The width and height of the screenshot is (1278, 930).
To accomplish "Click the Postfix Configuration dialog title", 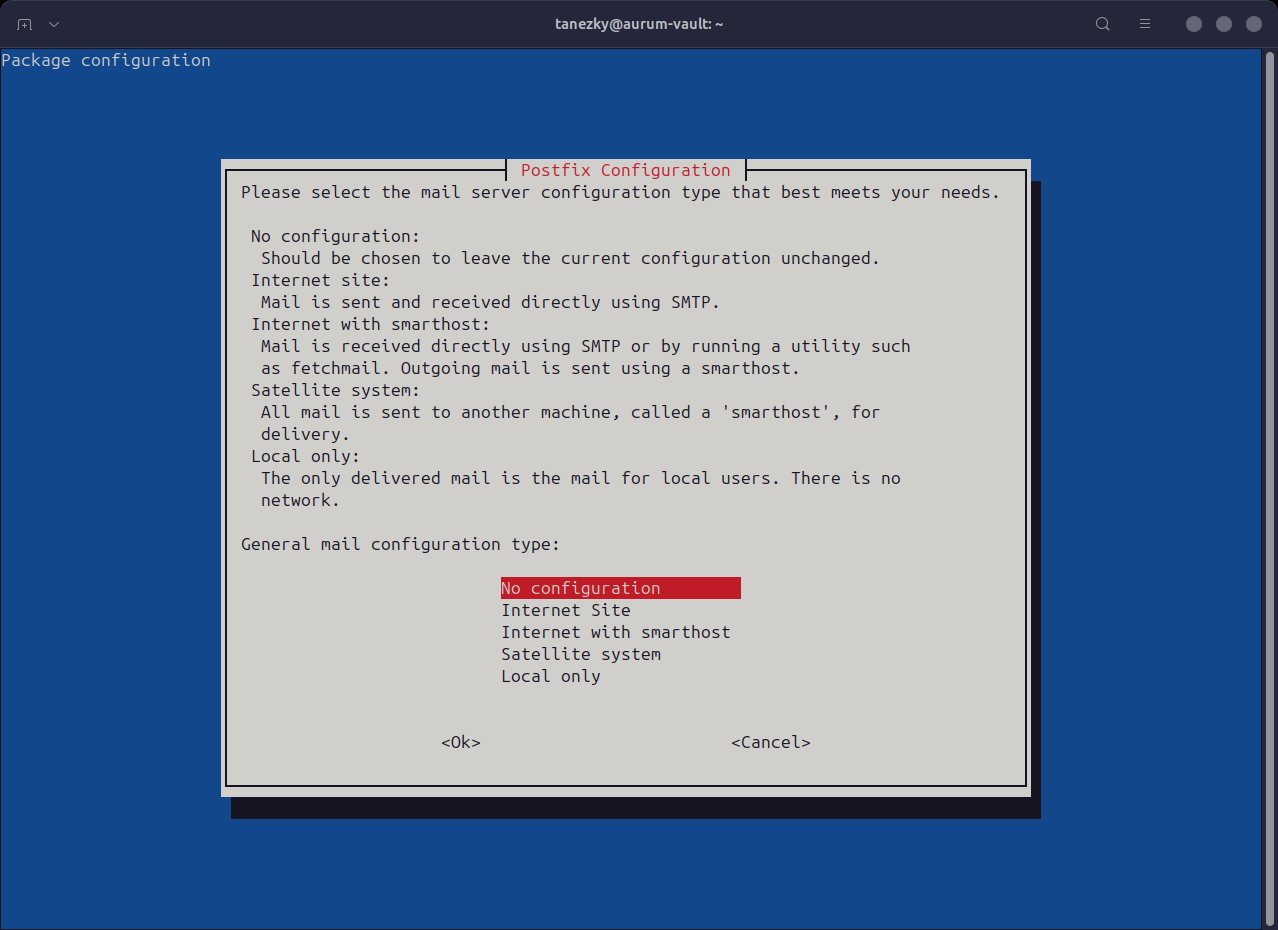I will [626, 170].
